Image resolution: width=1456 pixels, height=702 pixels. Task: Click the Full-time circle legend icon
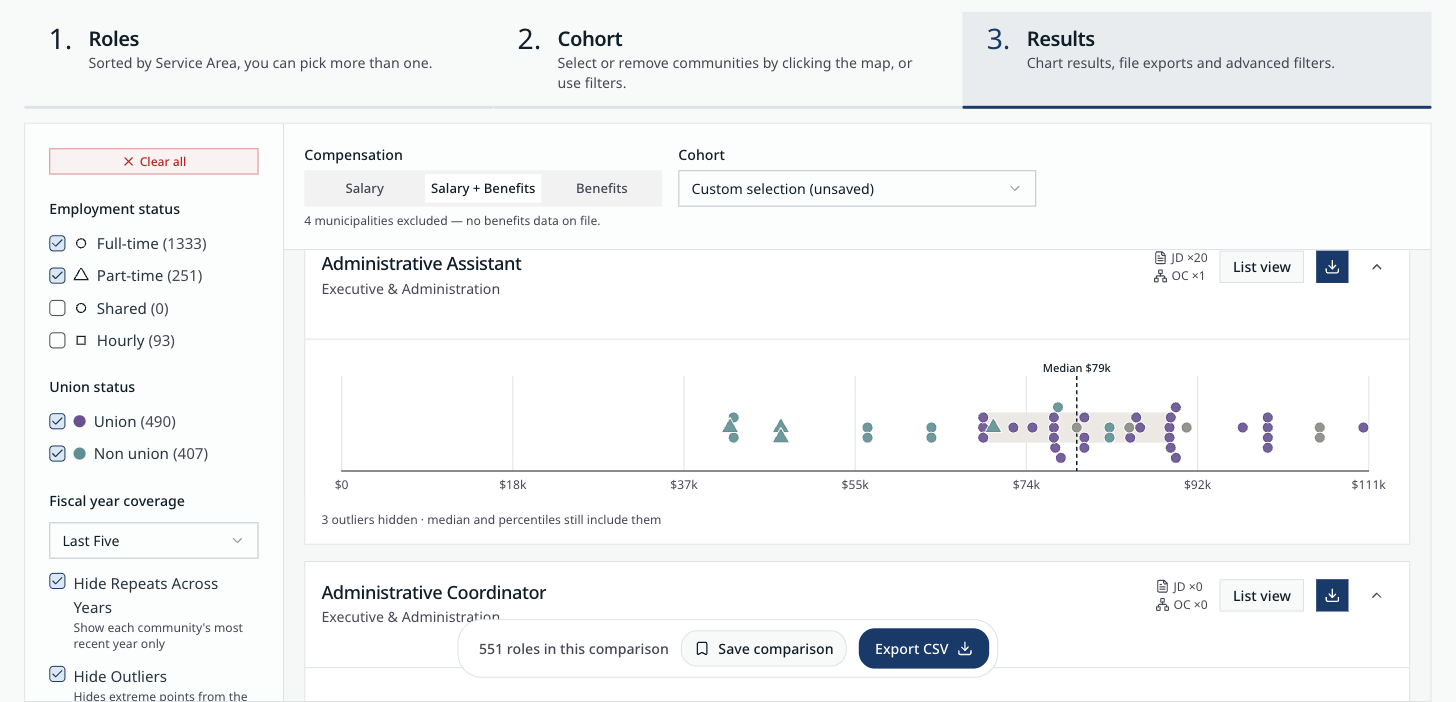pyautogui.click(x=82, y=243)
